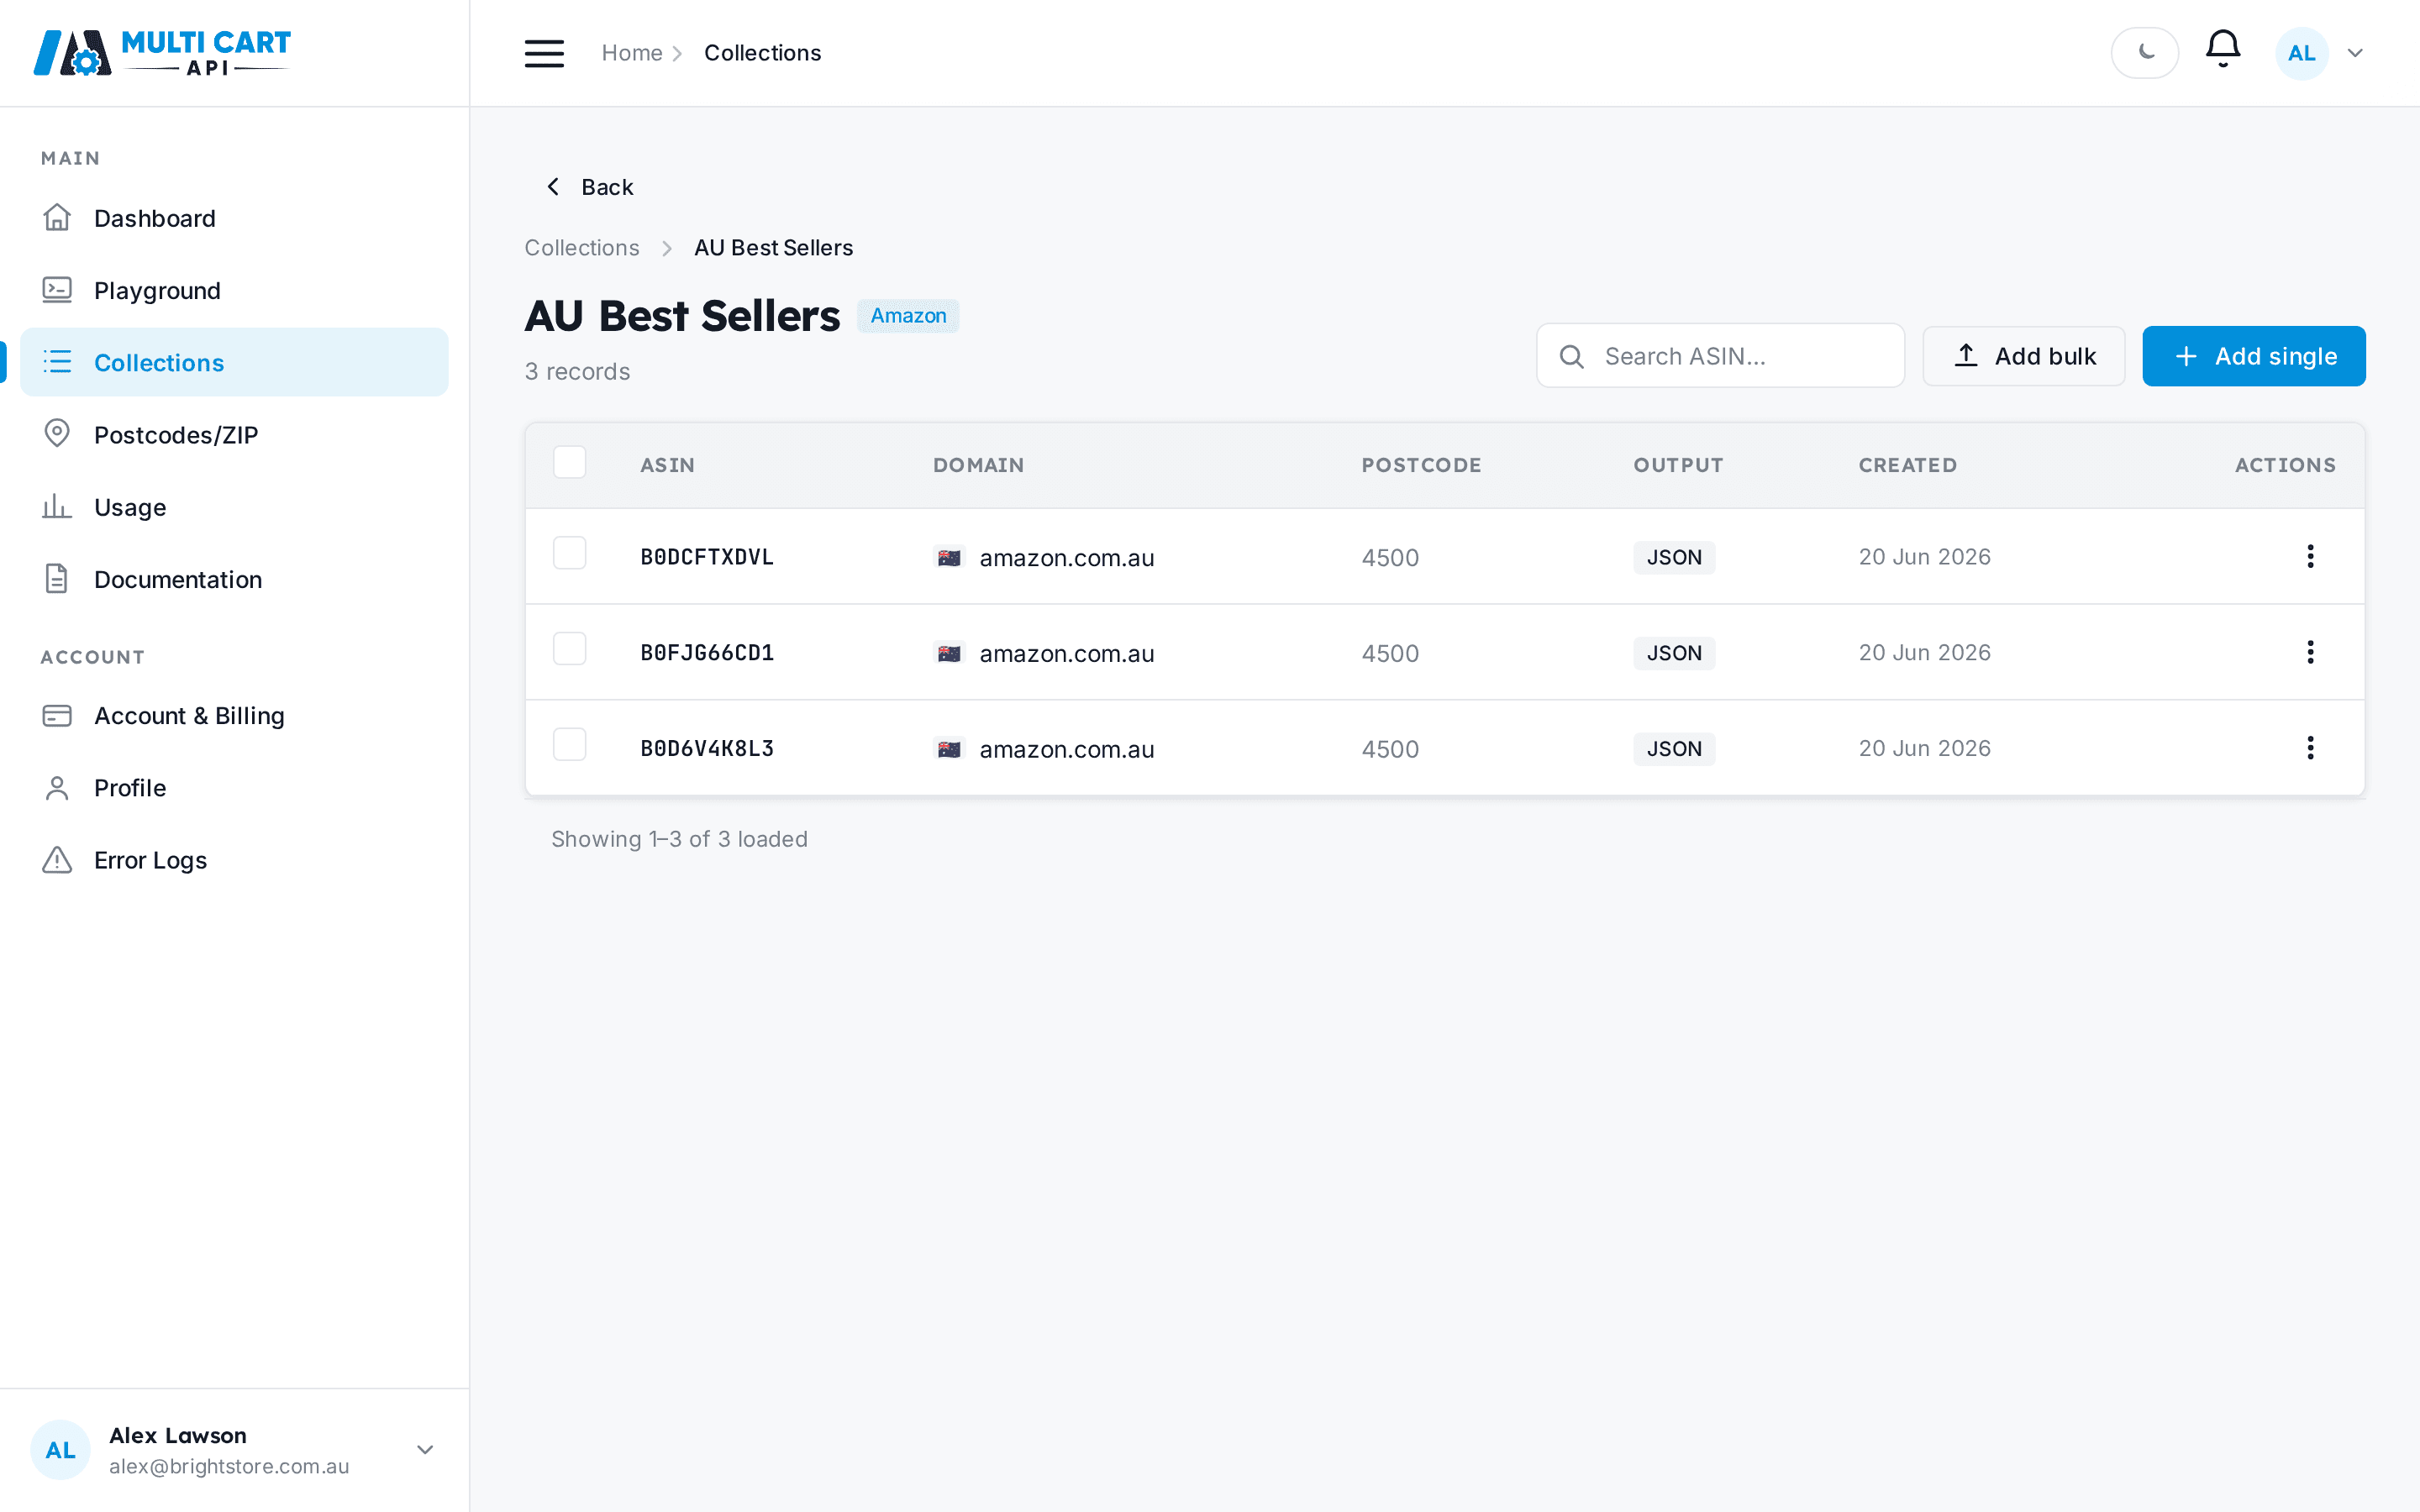2420x1512 pixels.
Task: Open Postcodes/ZIP in the sidebar
Action: click(x=234, y=434)
